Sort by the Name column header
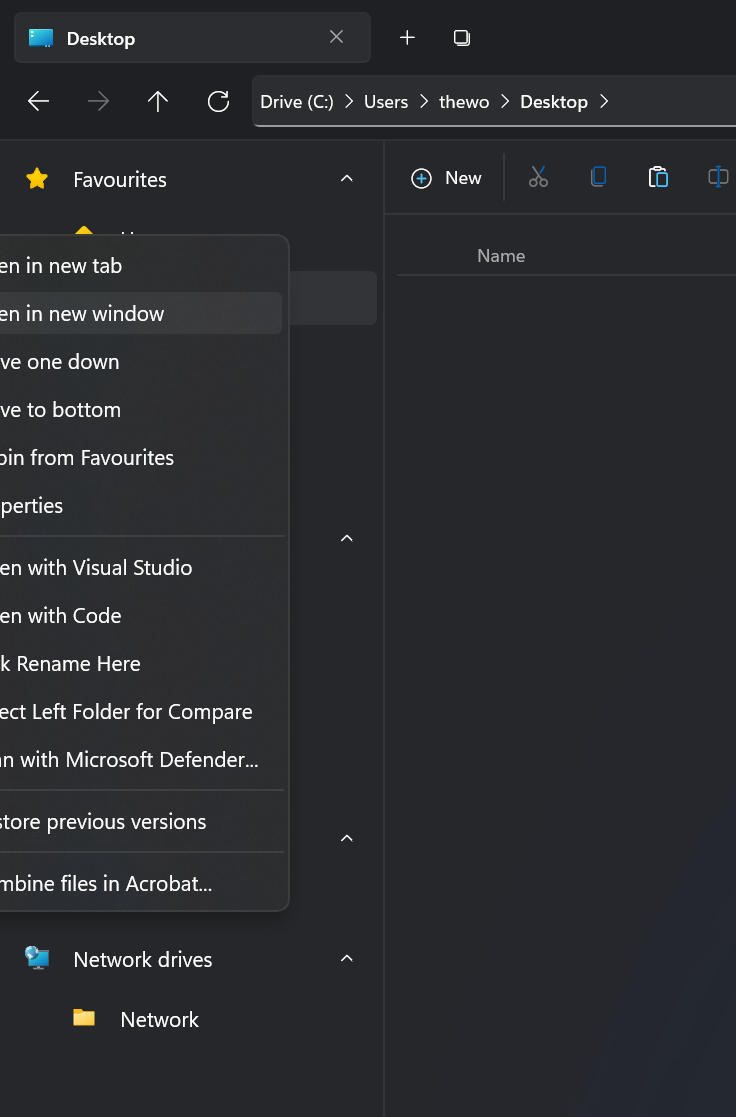 point(501,255)
